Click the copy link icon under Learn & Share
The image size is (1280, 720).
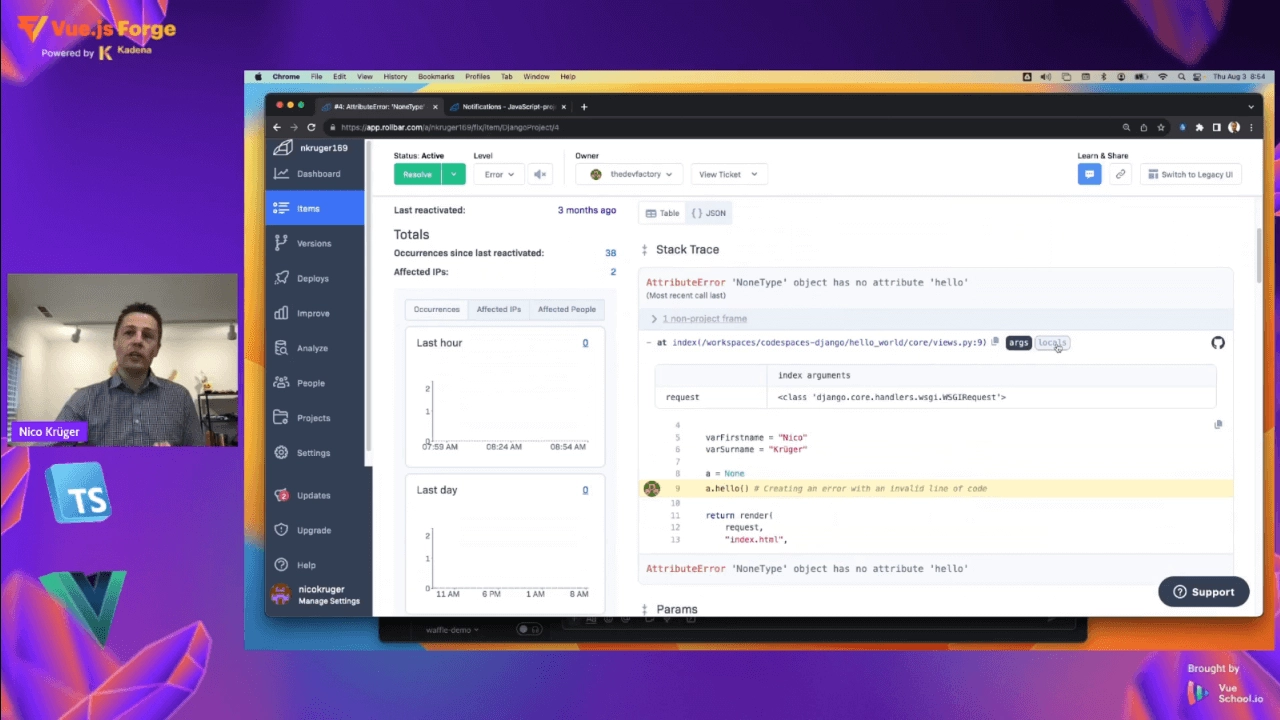point(1120,174)
